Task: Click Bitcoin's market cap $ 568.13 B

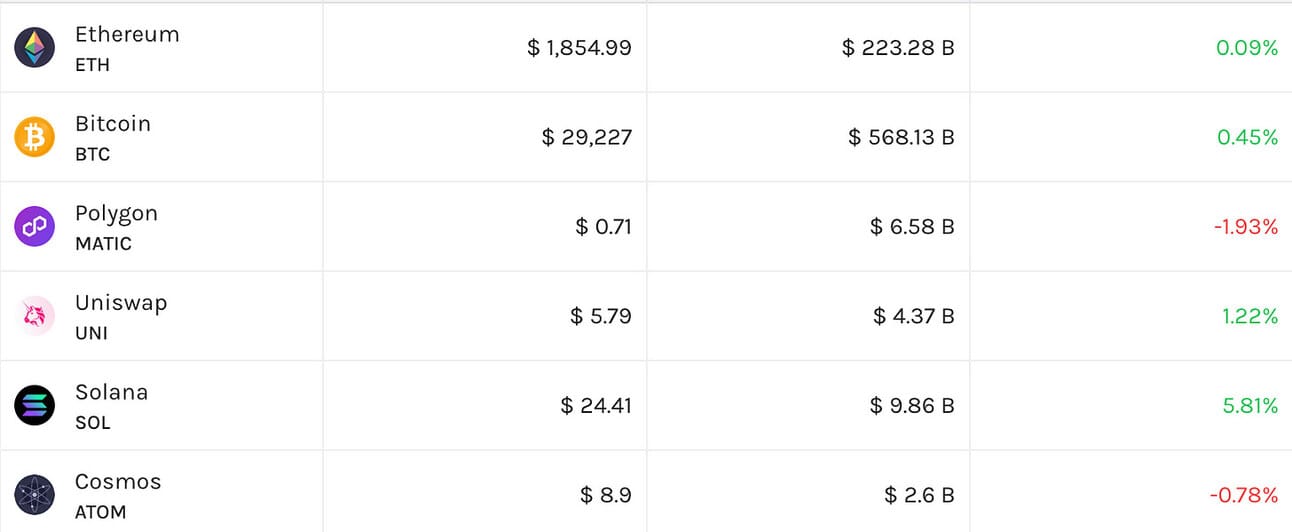Action: coord(901,137)
